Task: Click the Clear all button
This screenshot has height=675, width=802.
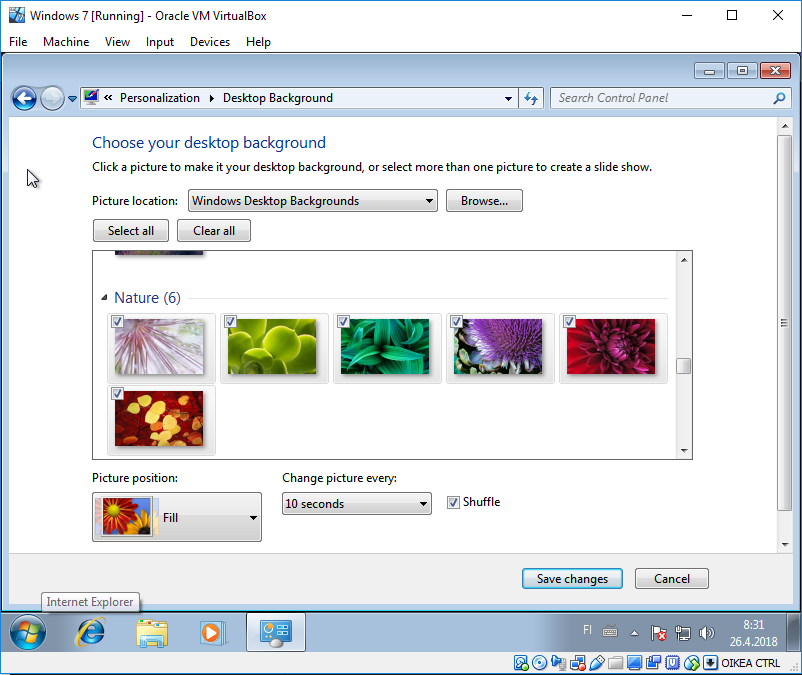Action: coord(214,231)
